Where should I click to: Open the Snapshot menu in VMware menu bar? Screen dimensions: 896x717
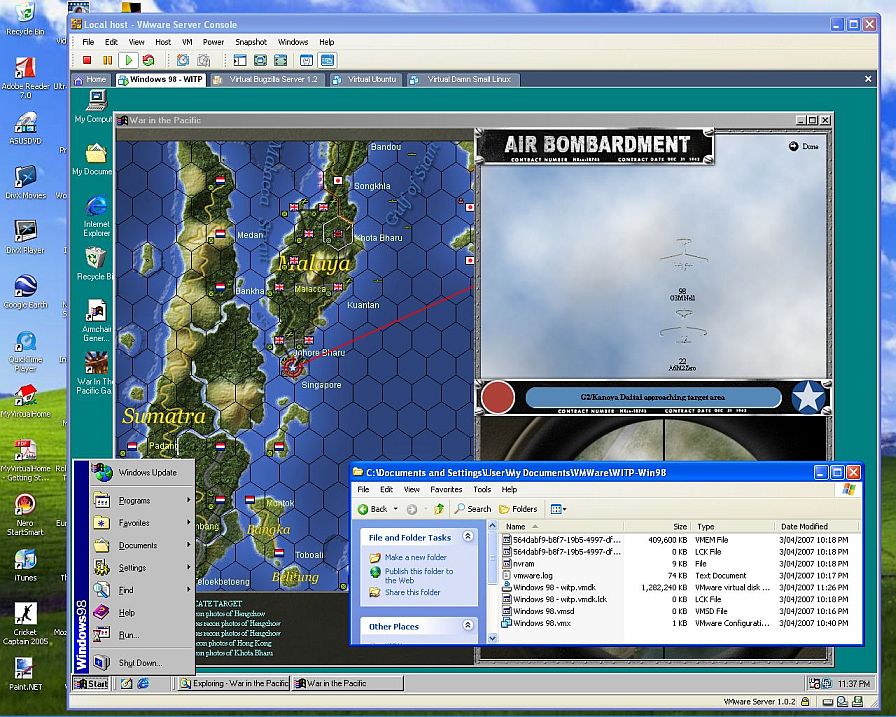pyautogui.click(x=251, y=42)
